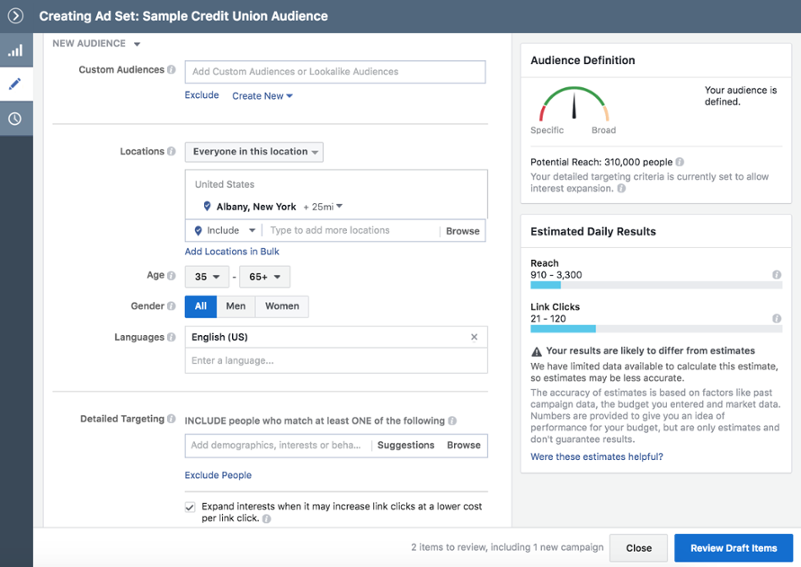The image size is (801, 567).
Task: Open the Add Locations in Bulk link
Action: coord(232,251)
